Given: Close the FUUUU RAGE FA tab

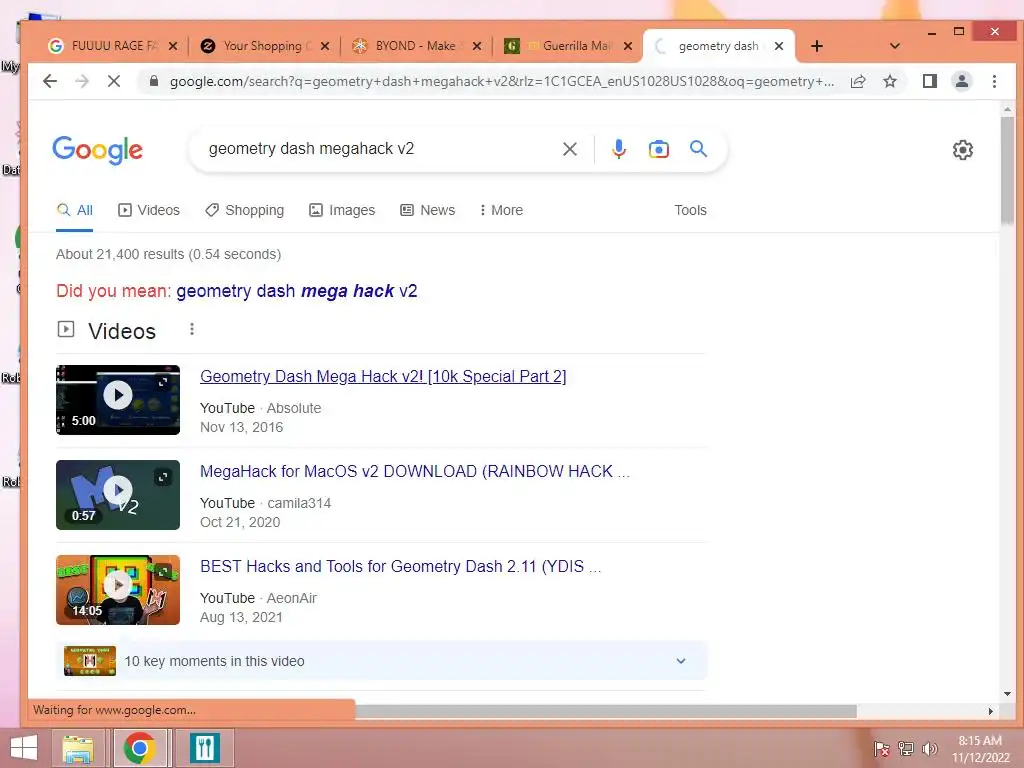Looking at the screenshot, I should point(173,46).
